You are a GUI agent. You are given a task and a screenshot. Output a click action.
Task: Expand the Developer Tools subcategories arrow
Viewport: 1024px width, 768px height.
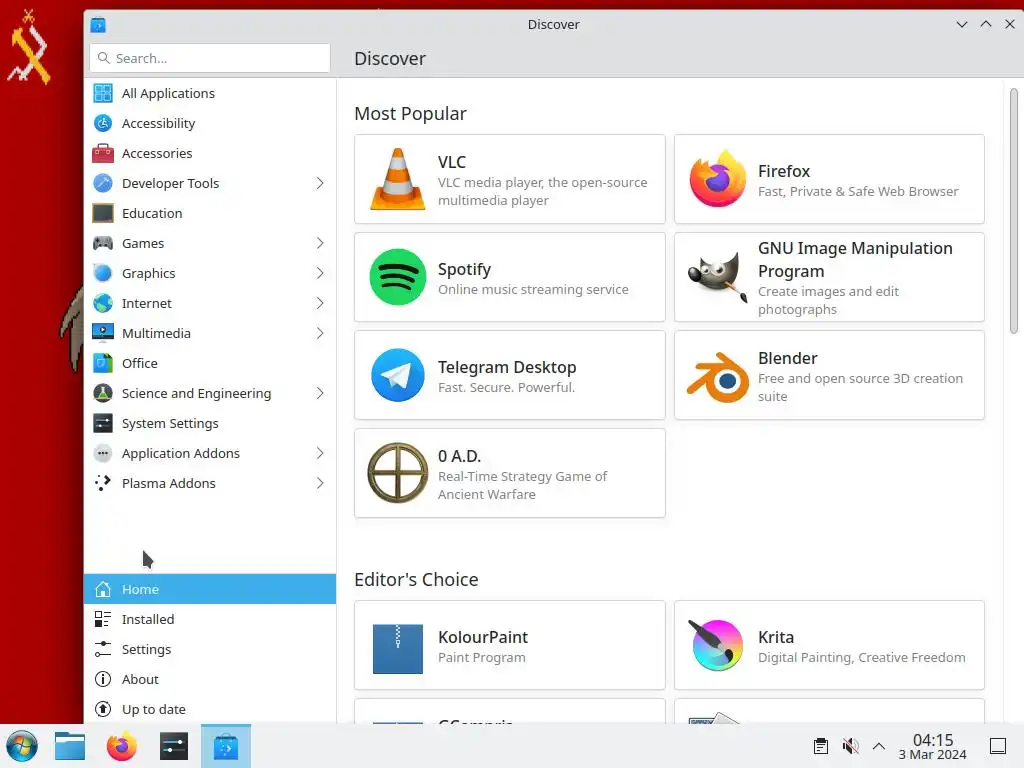click(x=320, y=183)
